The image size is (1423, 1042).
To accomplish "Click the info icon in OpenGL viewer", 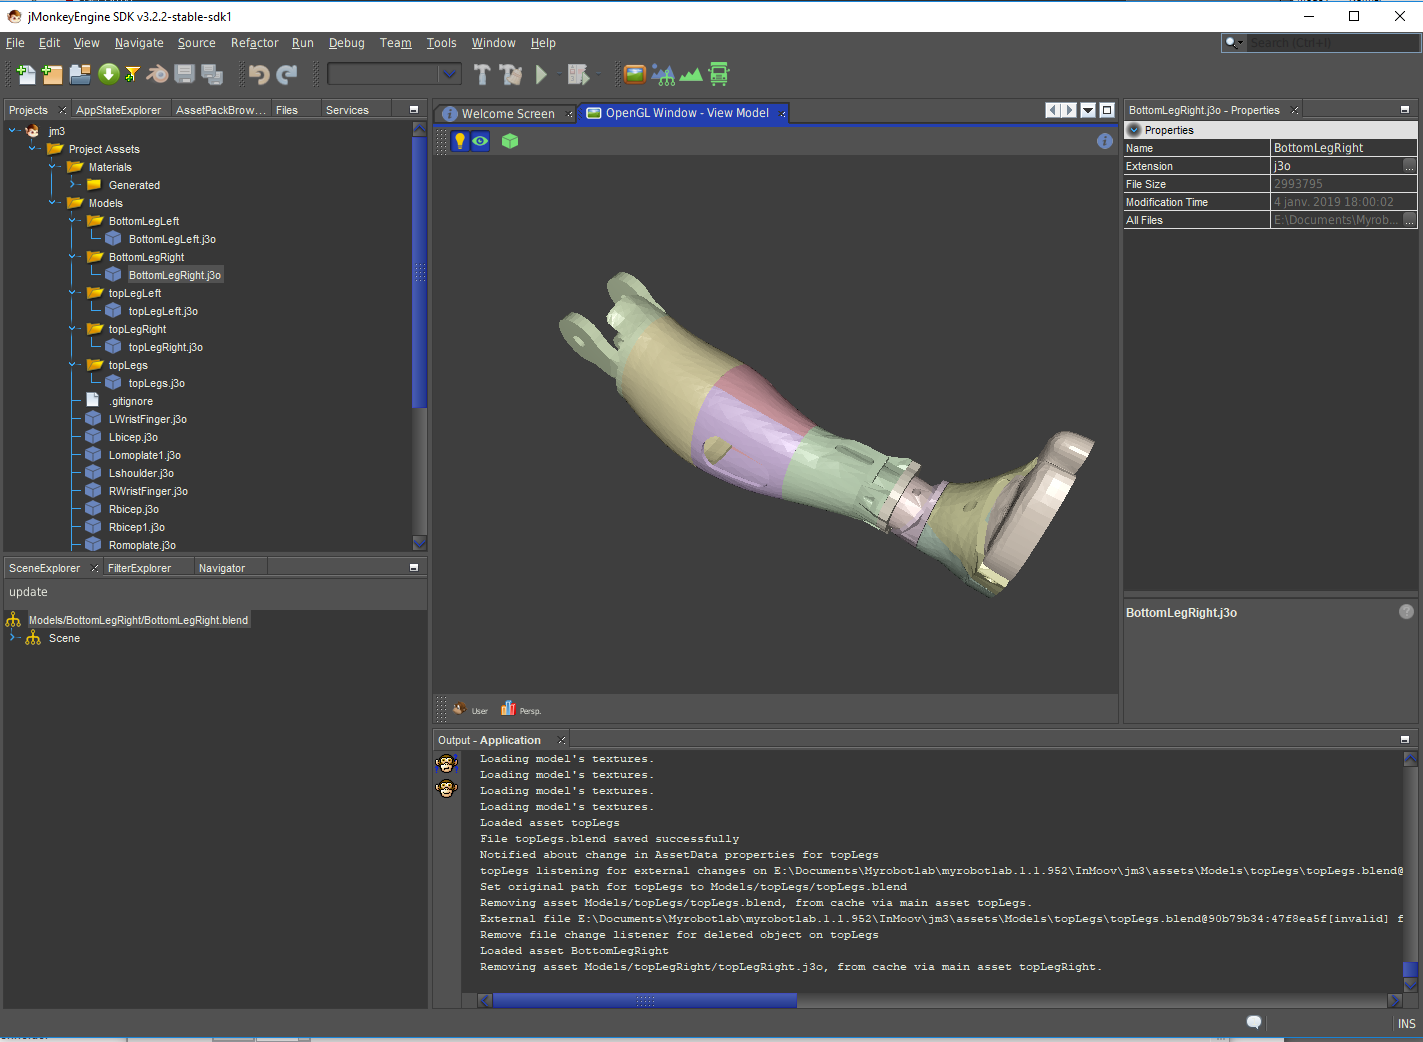I will click(x=1104, y=141).
